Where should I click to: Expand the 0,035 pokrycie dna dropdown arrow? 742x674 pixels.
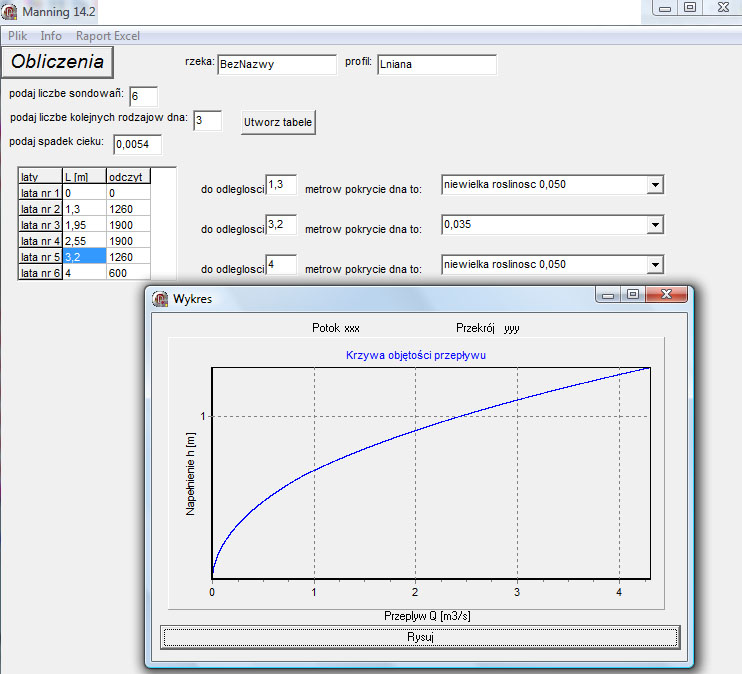tap(655, 225)
